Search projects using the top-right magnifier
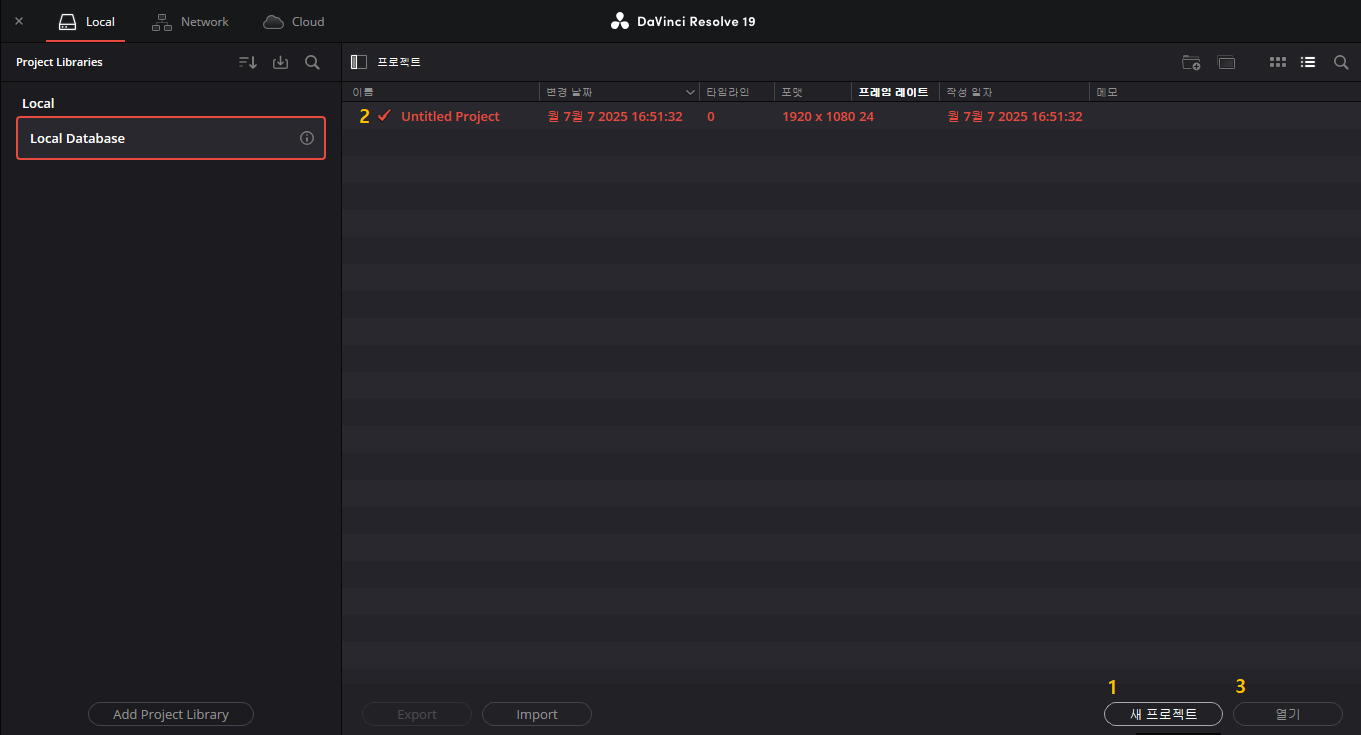 pyautogui.click(x=1341, y=62)
